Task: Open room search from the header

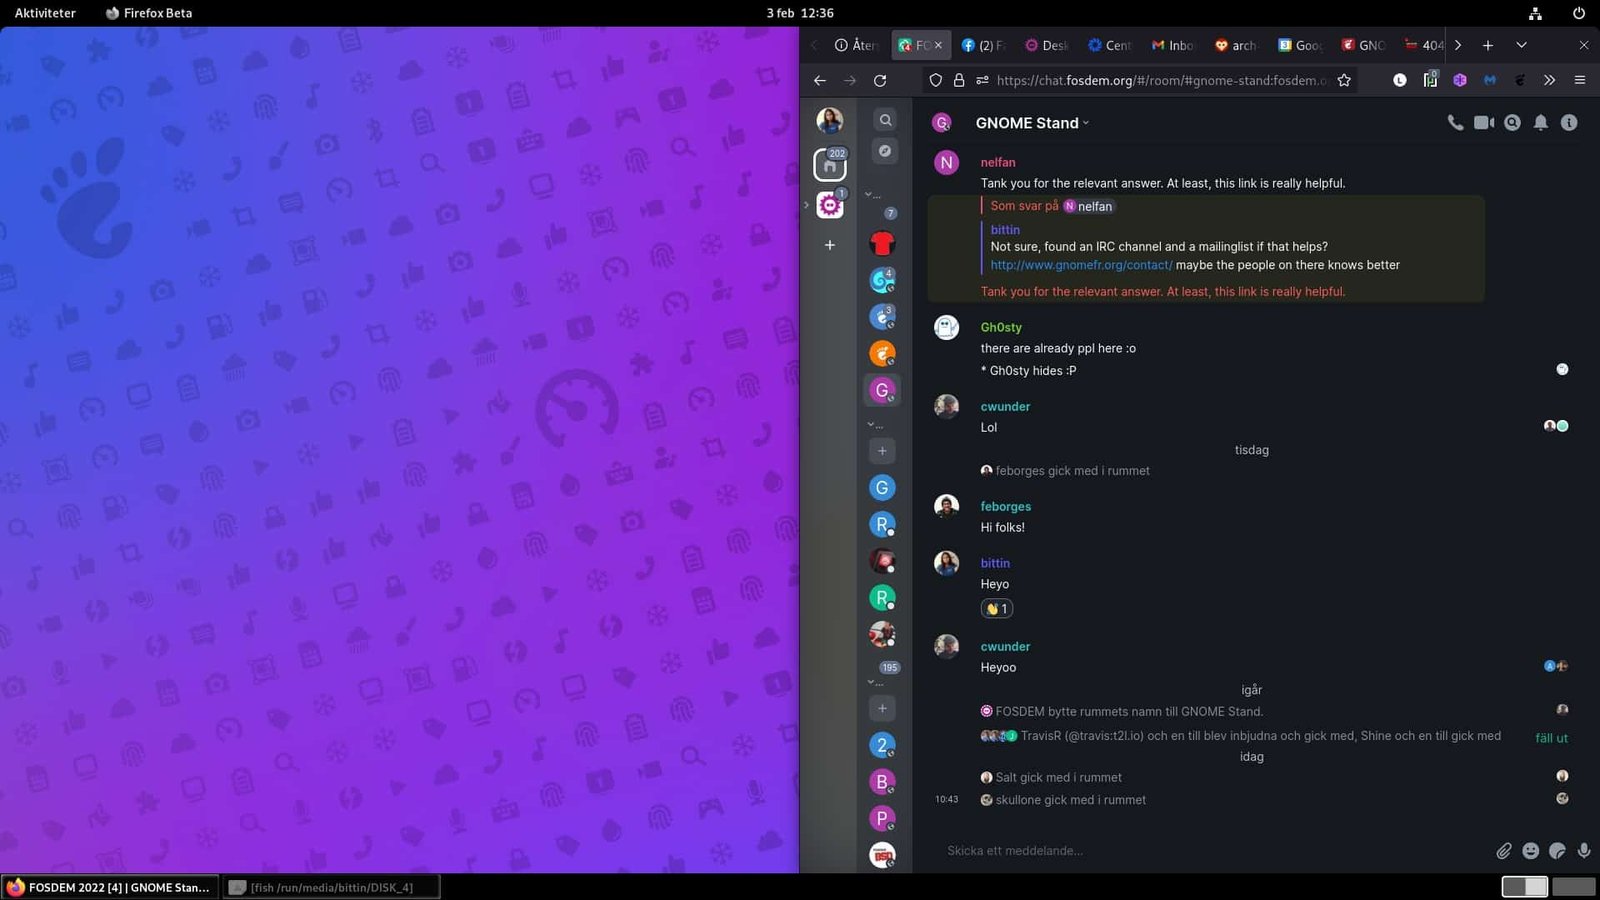Action: [x=1512, y=123]
